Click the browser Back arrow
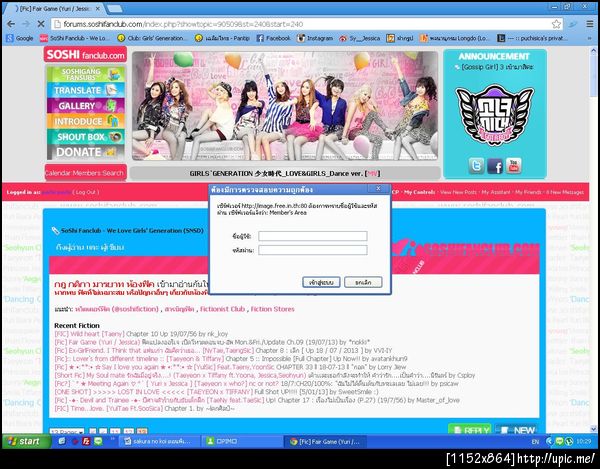Screen dimensions: 600x469 pyautogui.click(x=11, y=24)
